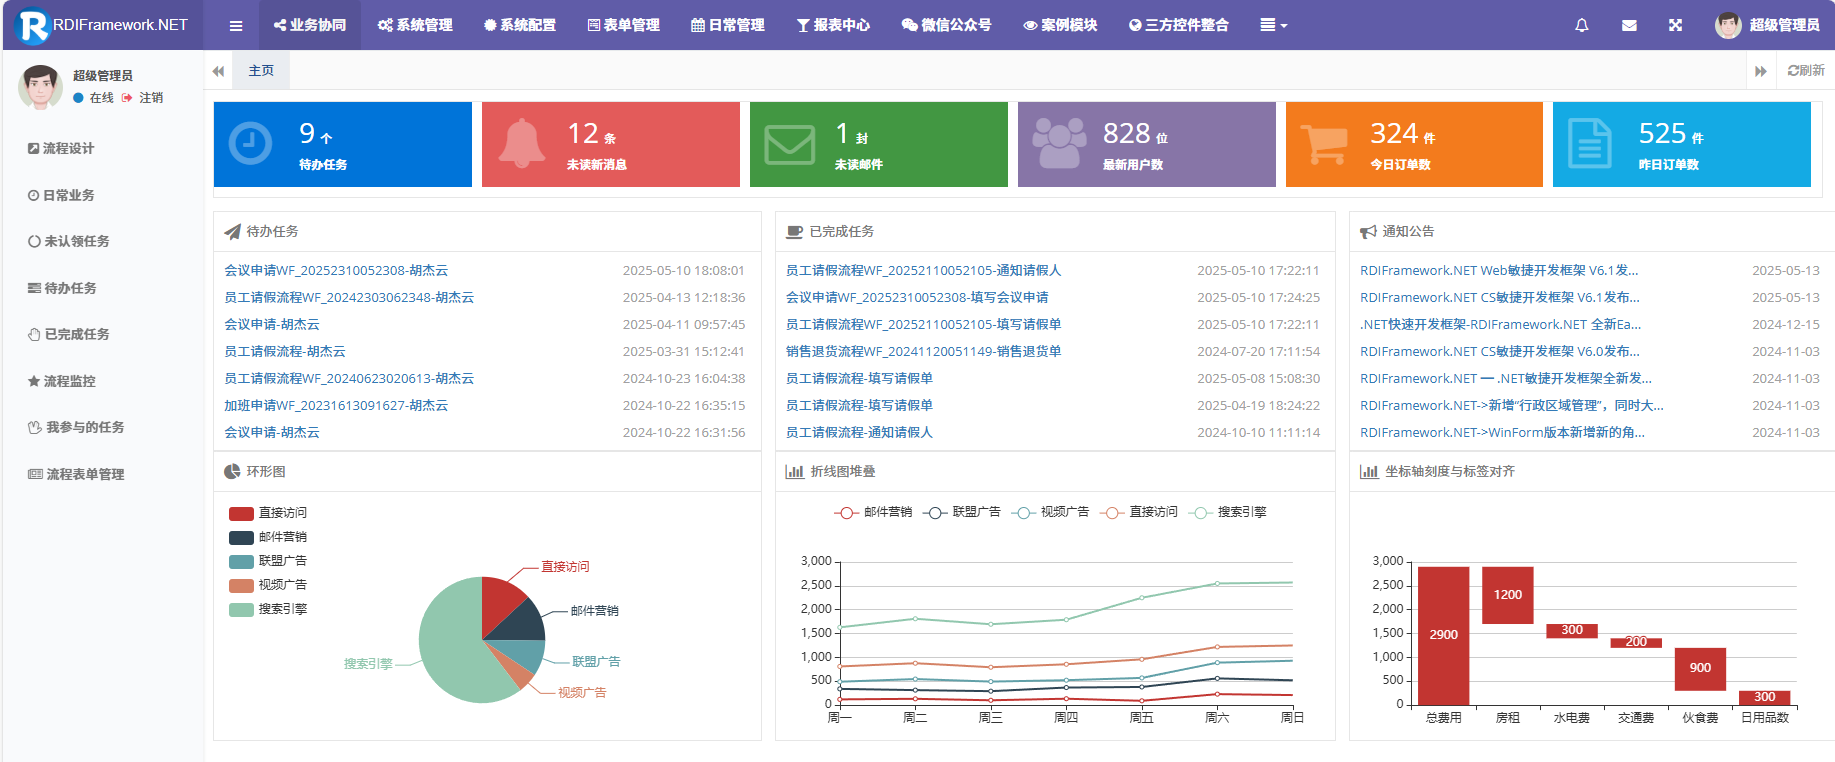This screenshot has width=1835, height=762.
Task: Open 加班申请WF_20231613091627-胡杰云 task link
Action: [x=336, y=406]
